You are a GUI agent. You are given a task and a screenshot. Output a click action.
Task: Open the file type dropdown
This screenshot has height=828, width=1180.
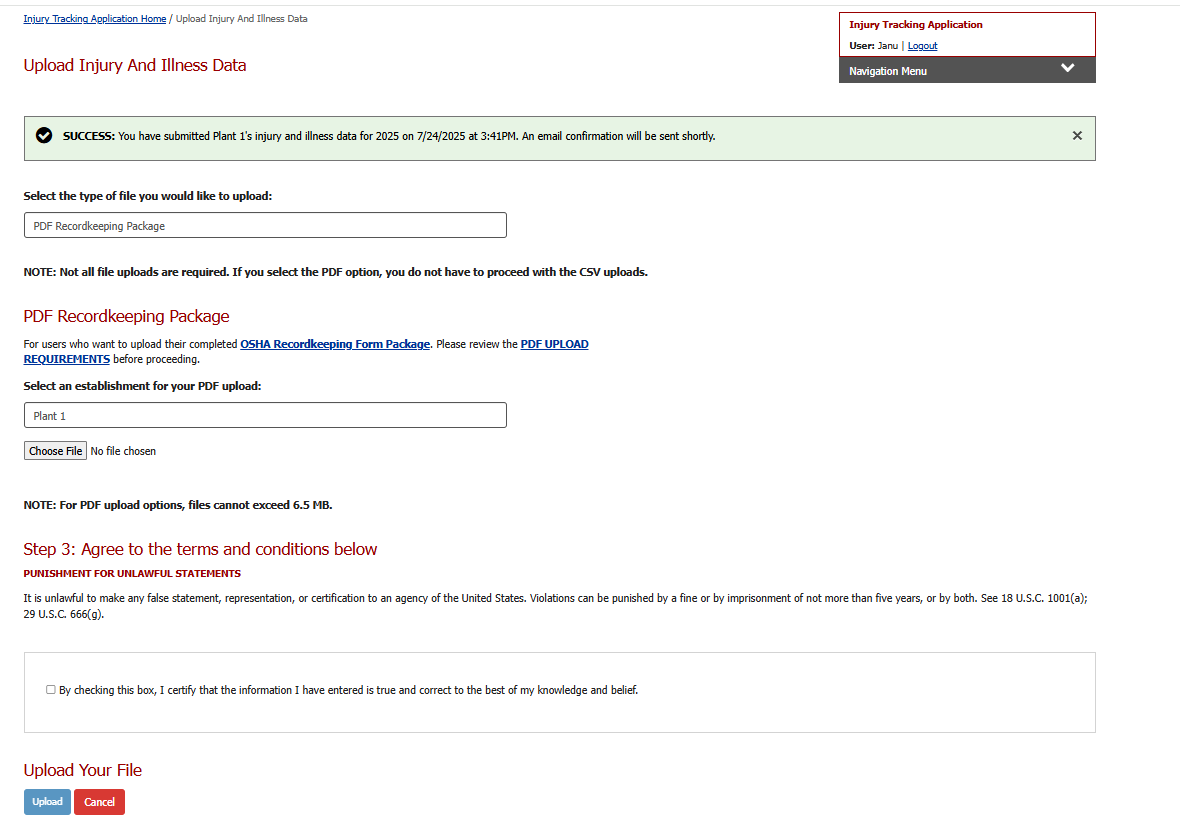pyautogui.click(x=265, y=226)
